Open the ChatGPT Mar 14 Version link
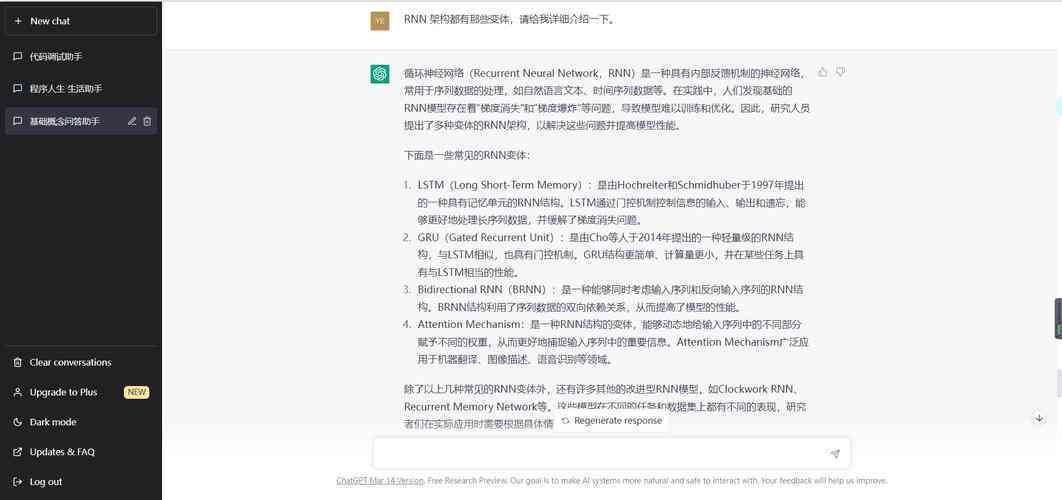1062x500 pixels. click(x=380, y=481)
